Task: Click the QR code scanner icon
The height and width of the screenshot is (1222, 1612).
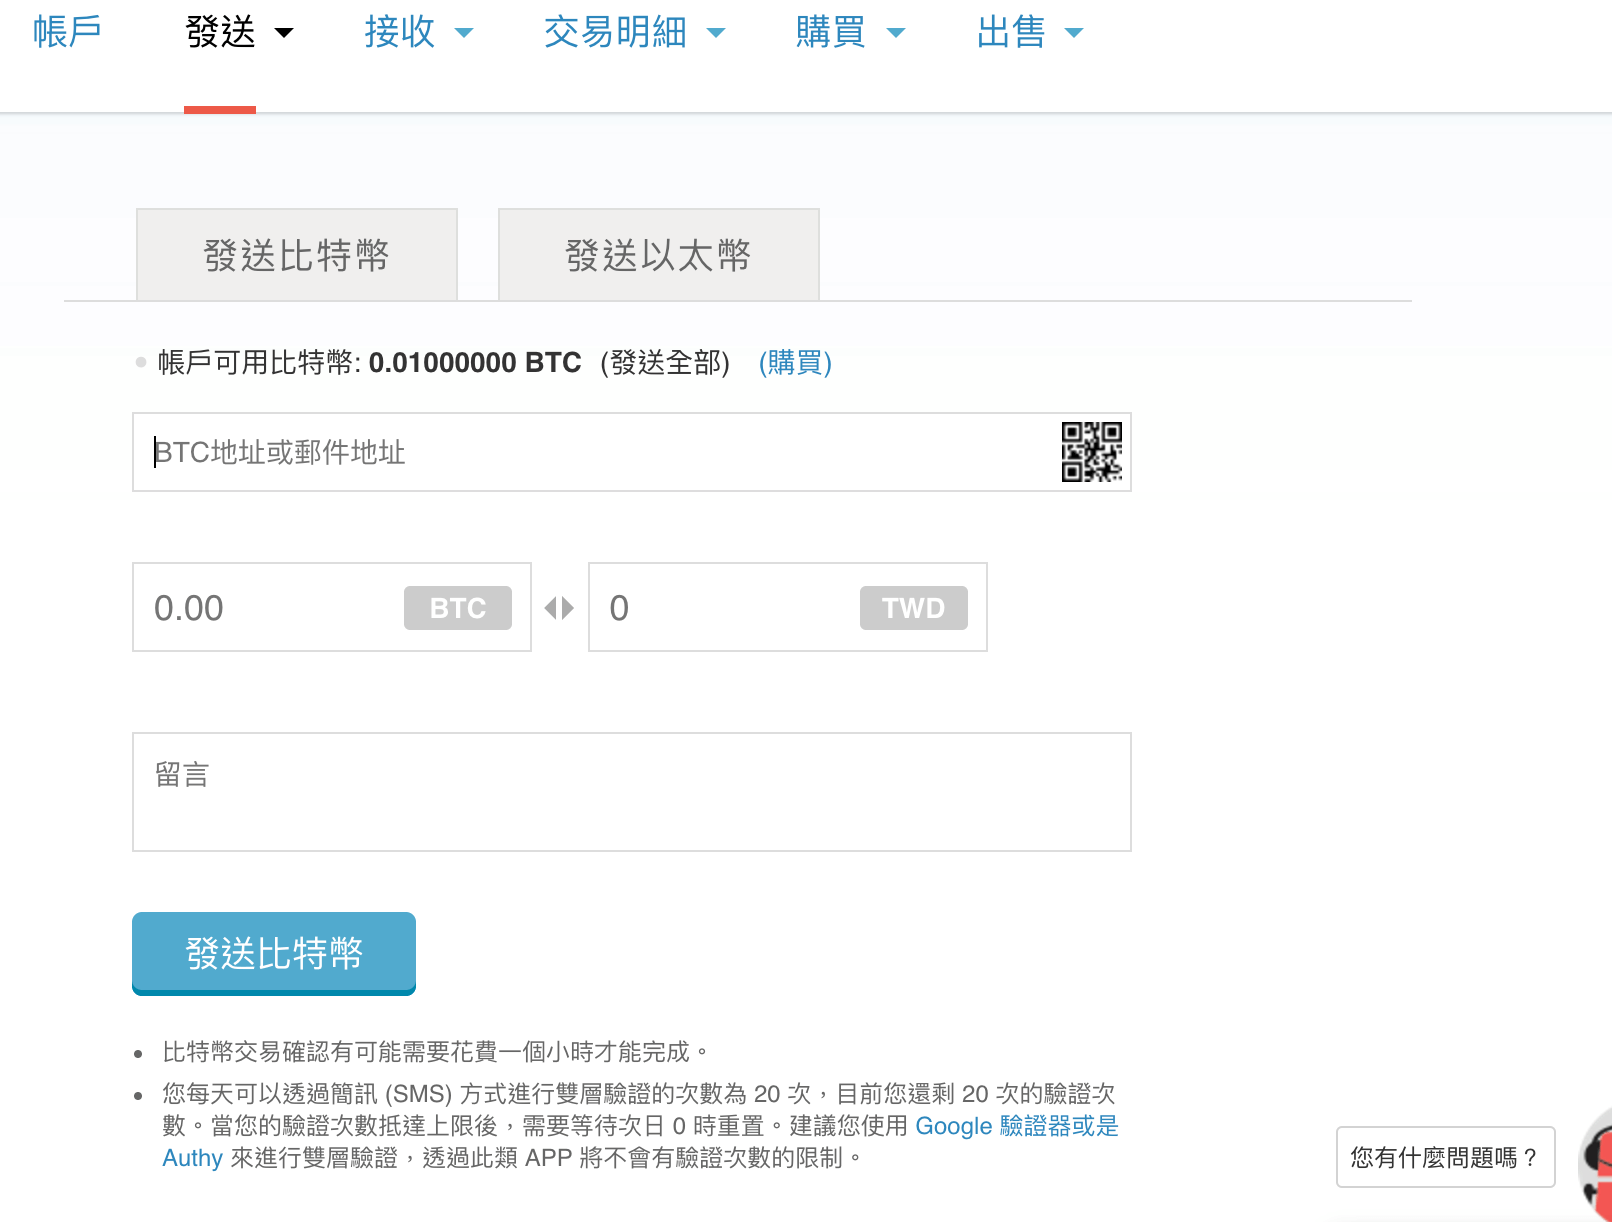Action: tap(1091, 452)
